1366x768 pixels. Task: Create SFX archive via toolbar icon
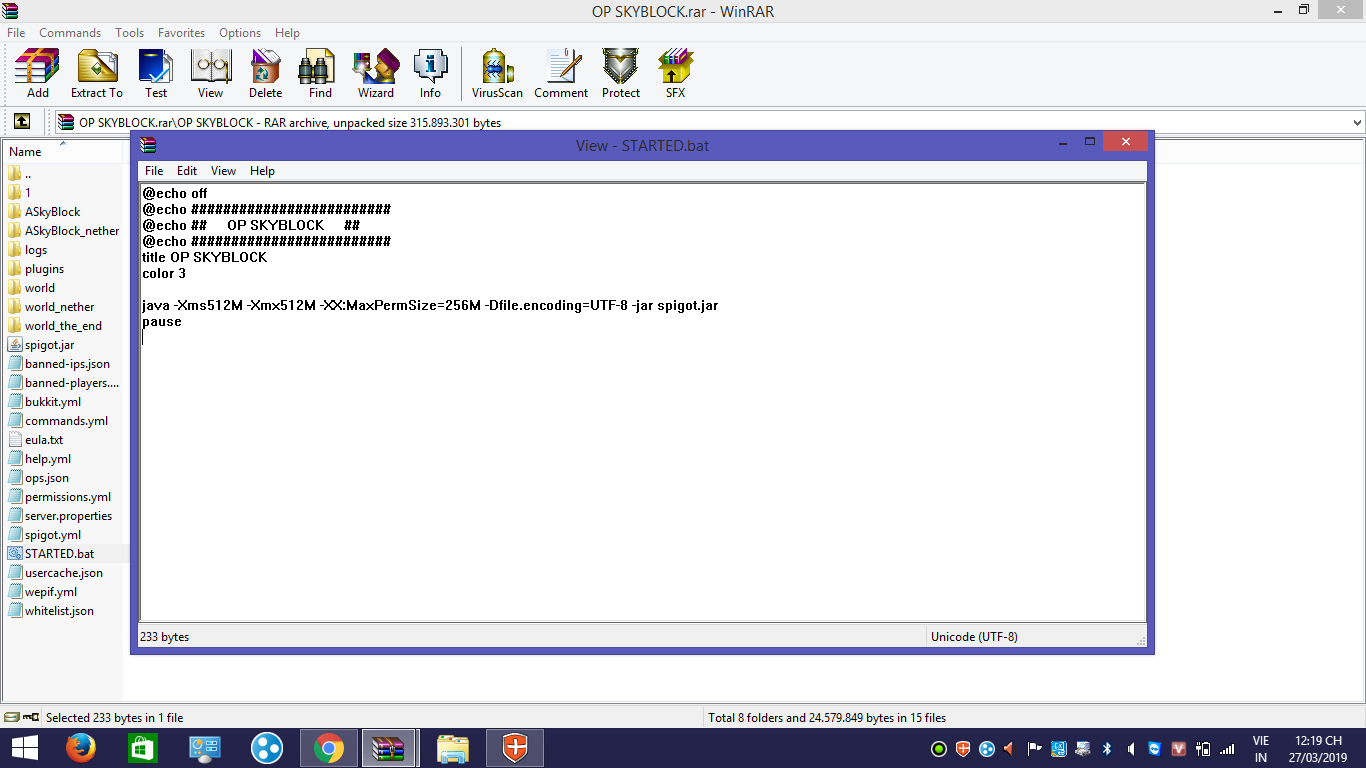point(676,74)
